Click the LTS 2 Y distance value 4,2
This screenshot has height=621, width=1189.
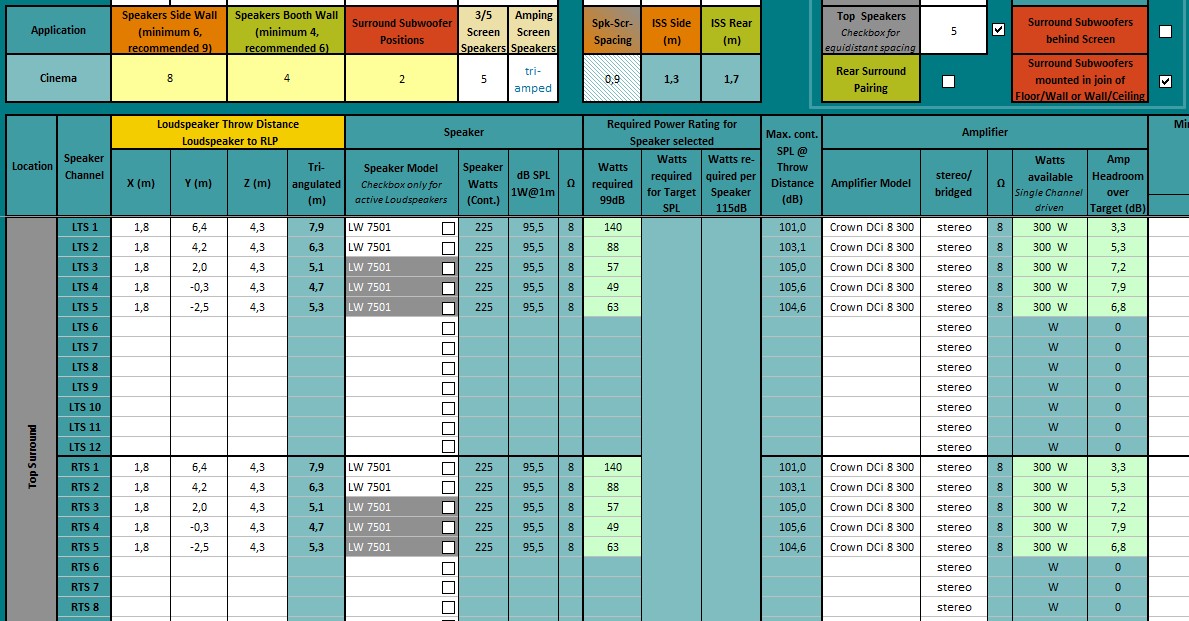tap(199, 247)
